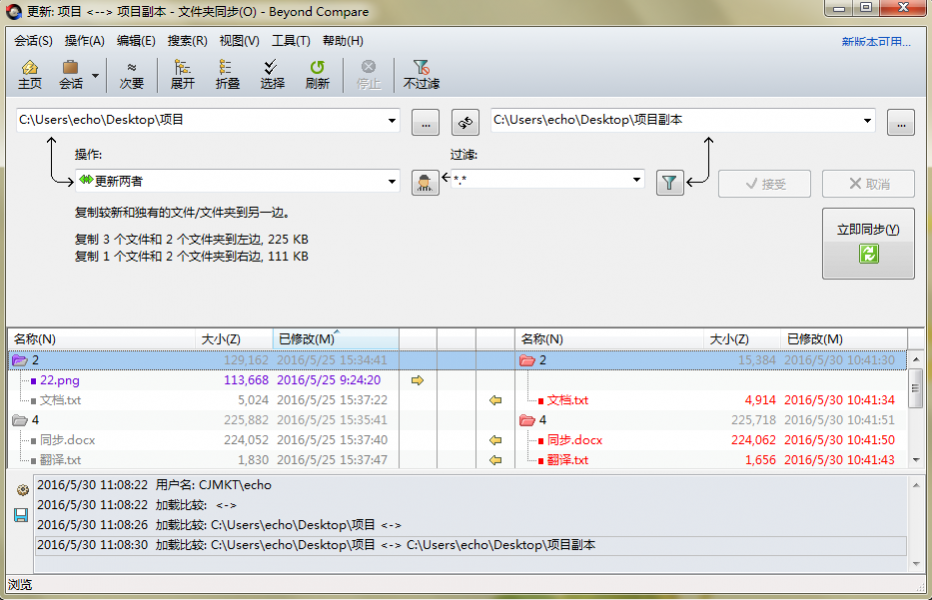This screenshot has width=932, height=600.
Task: Open filter settings with funnel icon
Action: [670, 183]
